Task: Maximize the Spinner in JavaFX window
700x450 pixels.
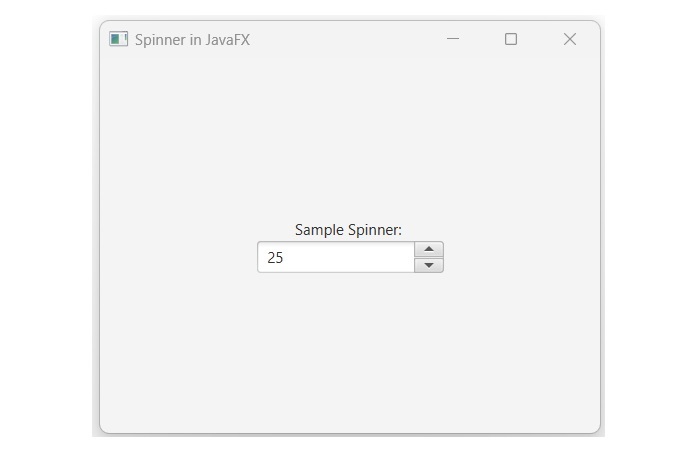Action: pyautogui.click(x=511, y=39)
